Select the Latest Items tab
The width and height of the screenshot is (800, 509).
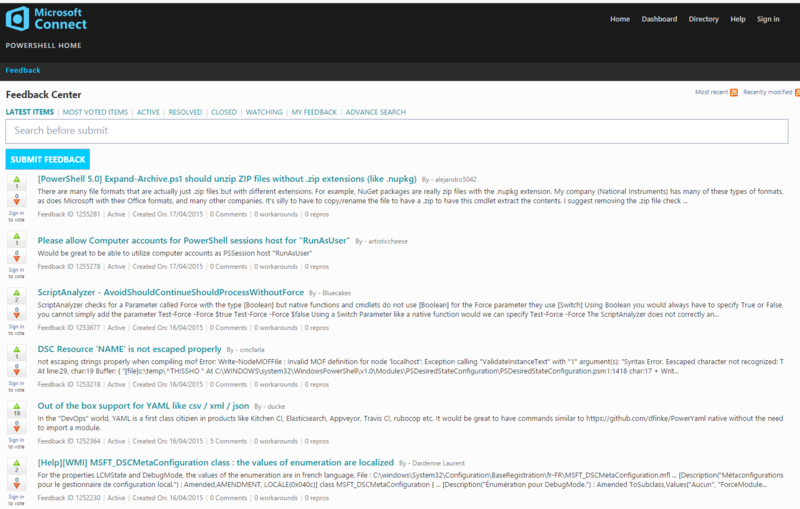tap(30, 112)
